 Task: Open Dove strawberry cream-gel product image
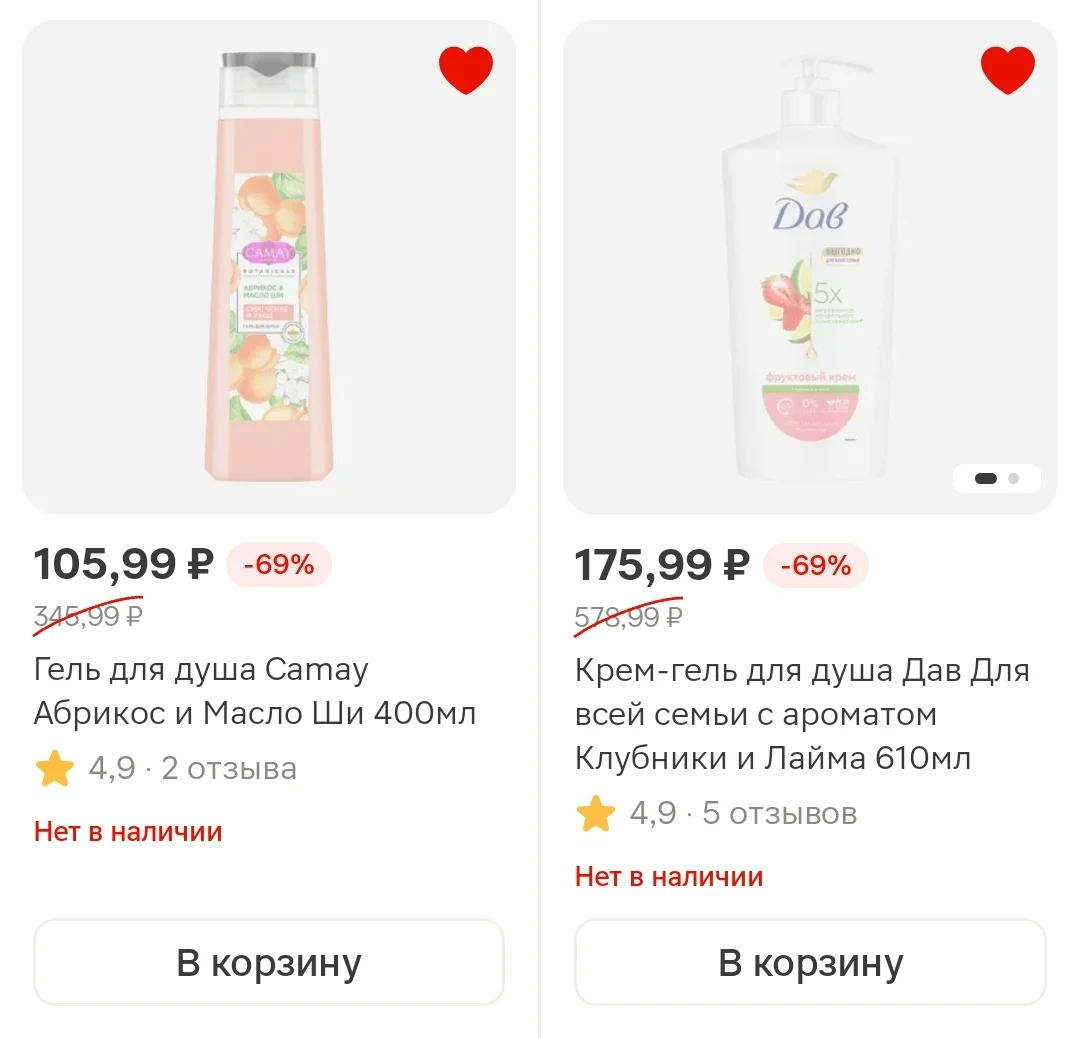[x=810, y=267]
